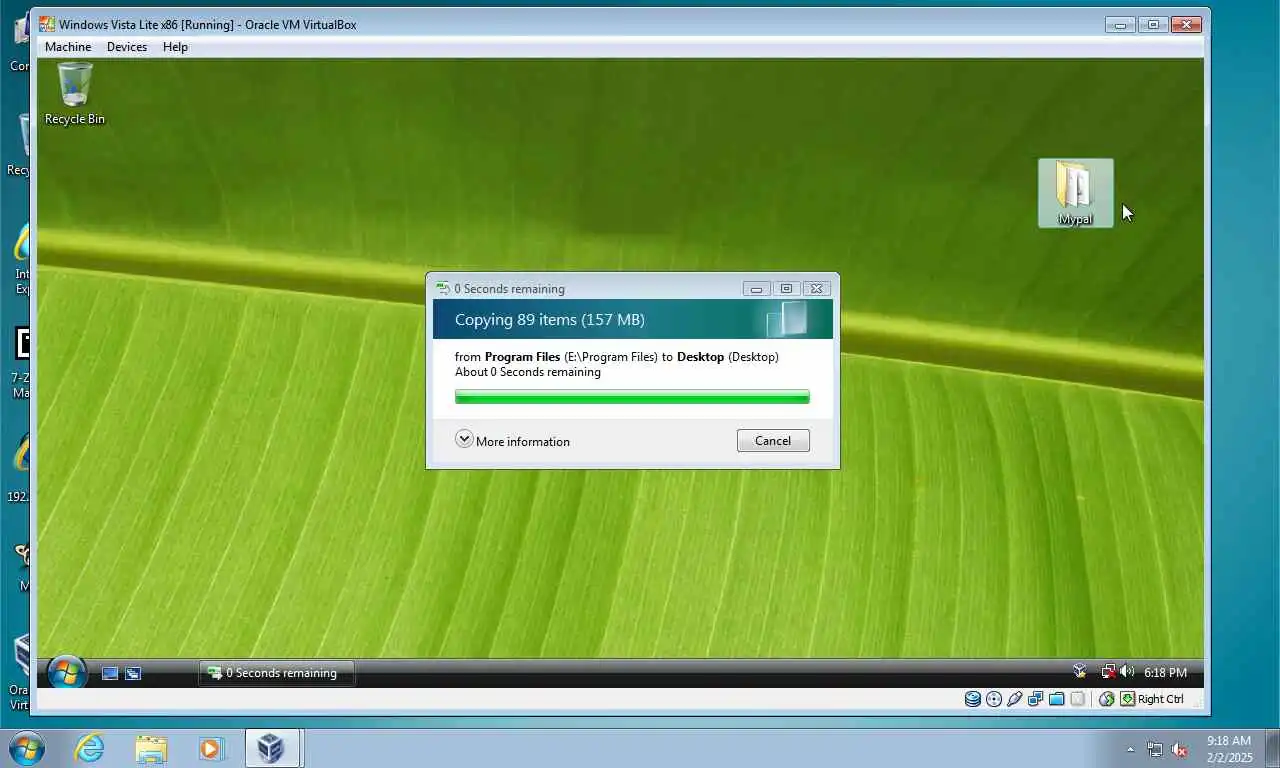This screenshot has height=768, width=1280.
Task: Close the copy progress dialog
Action: [x=816, y=288]
